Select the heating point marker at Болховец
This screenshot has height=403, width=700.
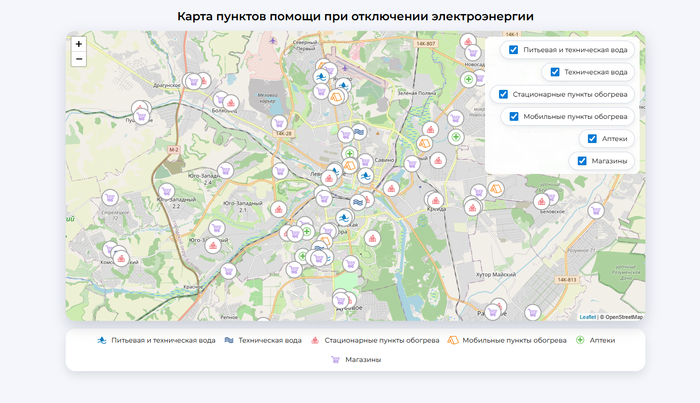point(231,103)
